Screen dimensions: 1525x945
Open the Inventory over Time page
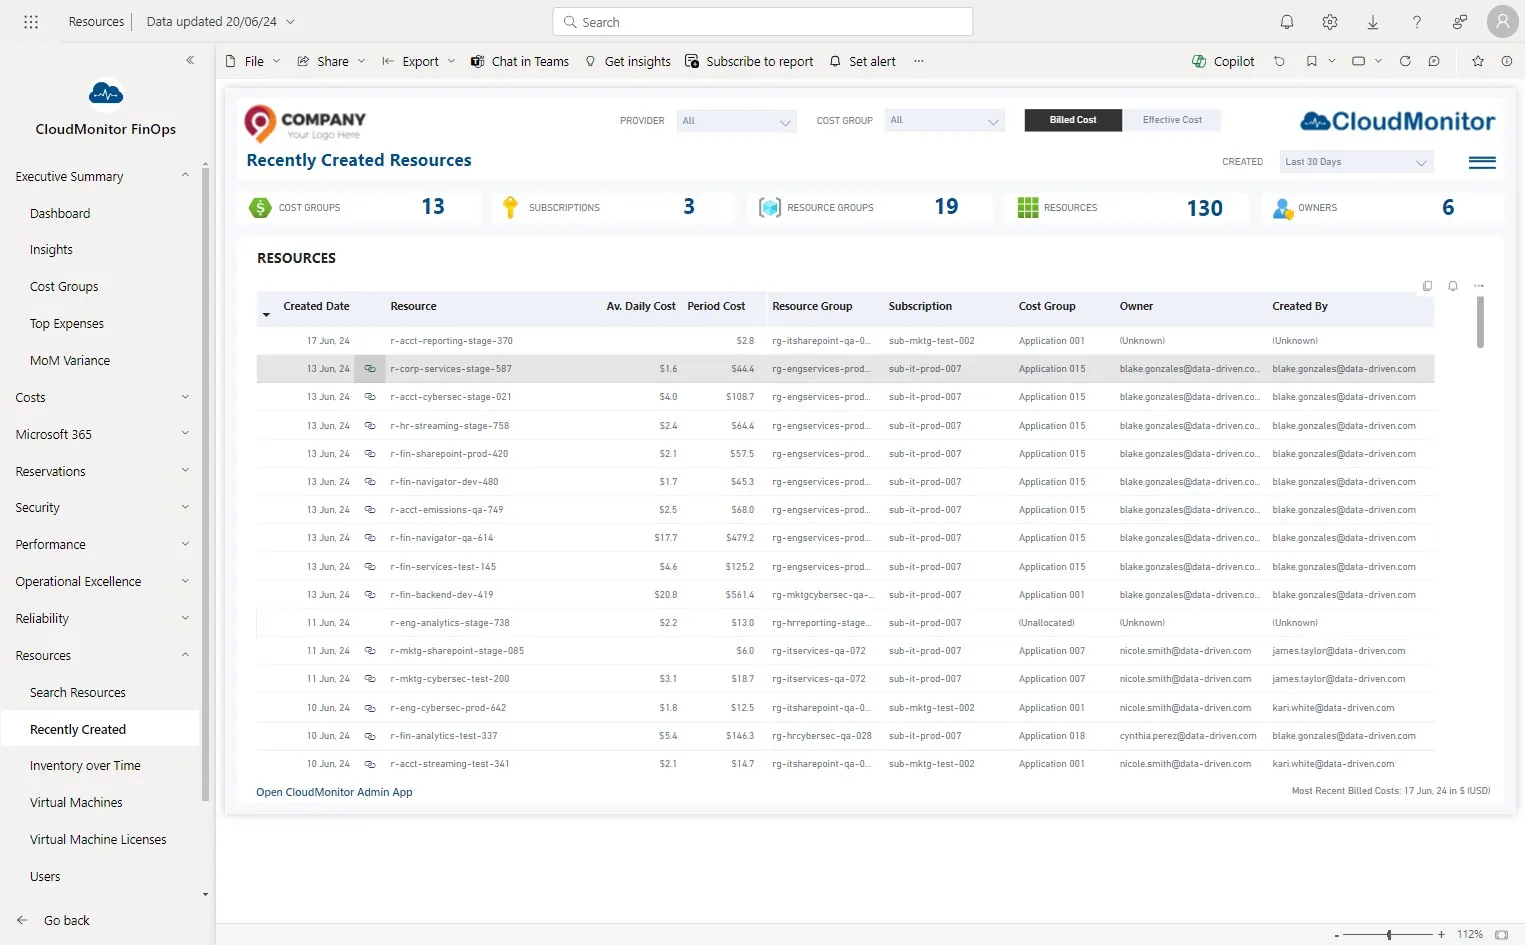(x=85, y=766)
